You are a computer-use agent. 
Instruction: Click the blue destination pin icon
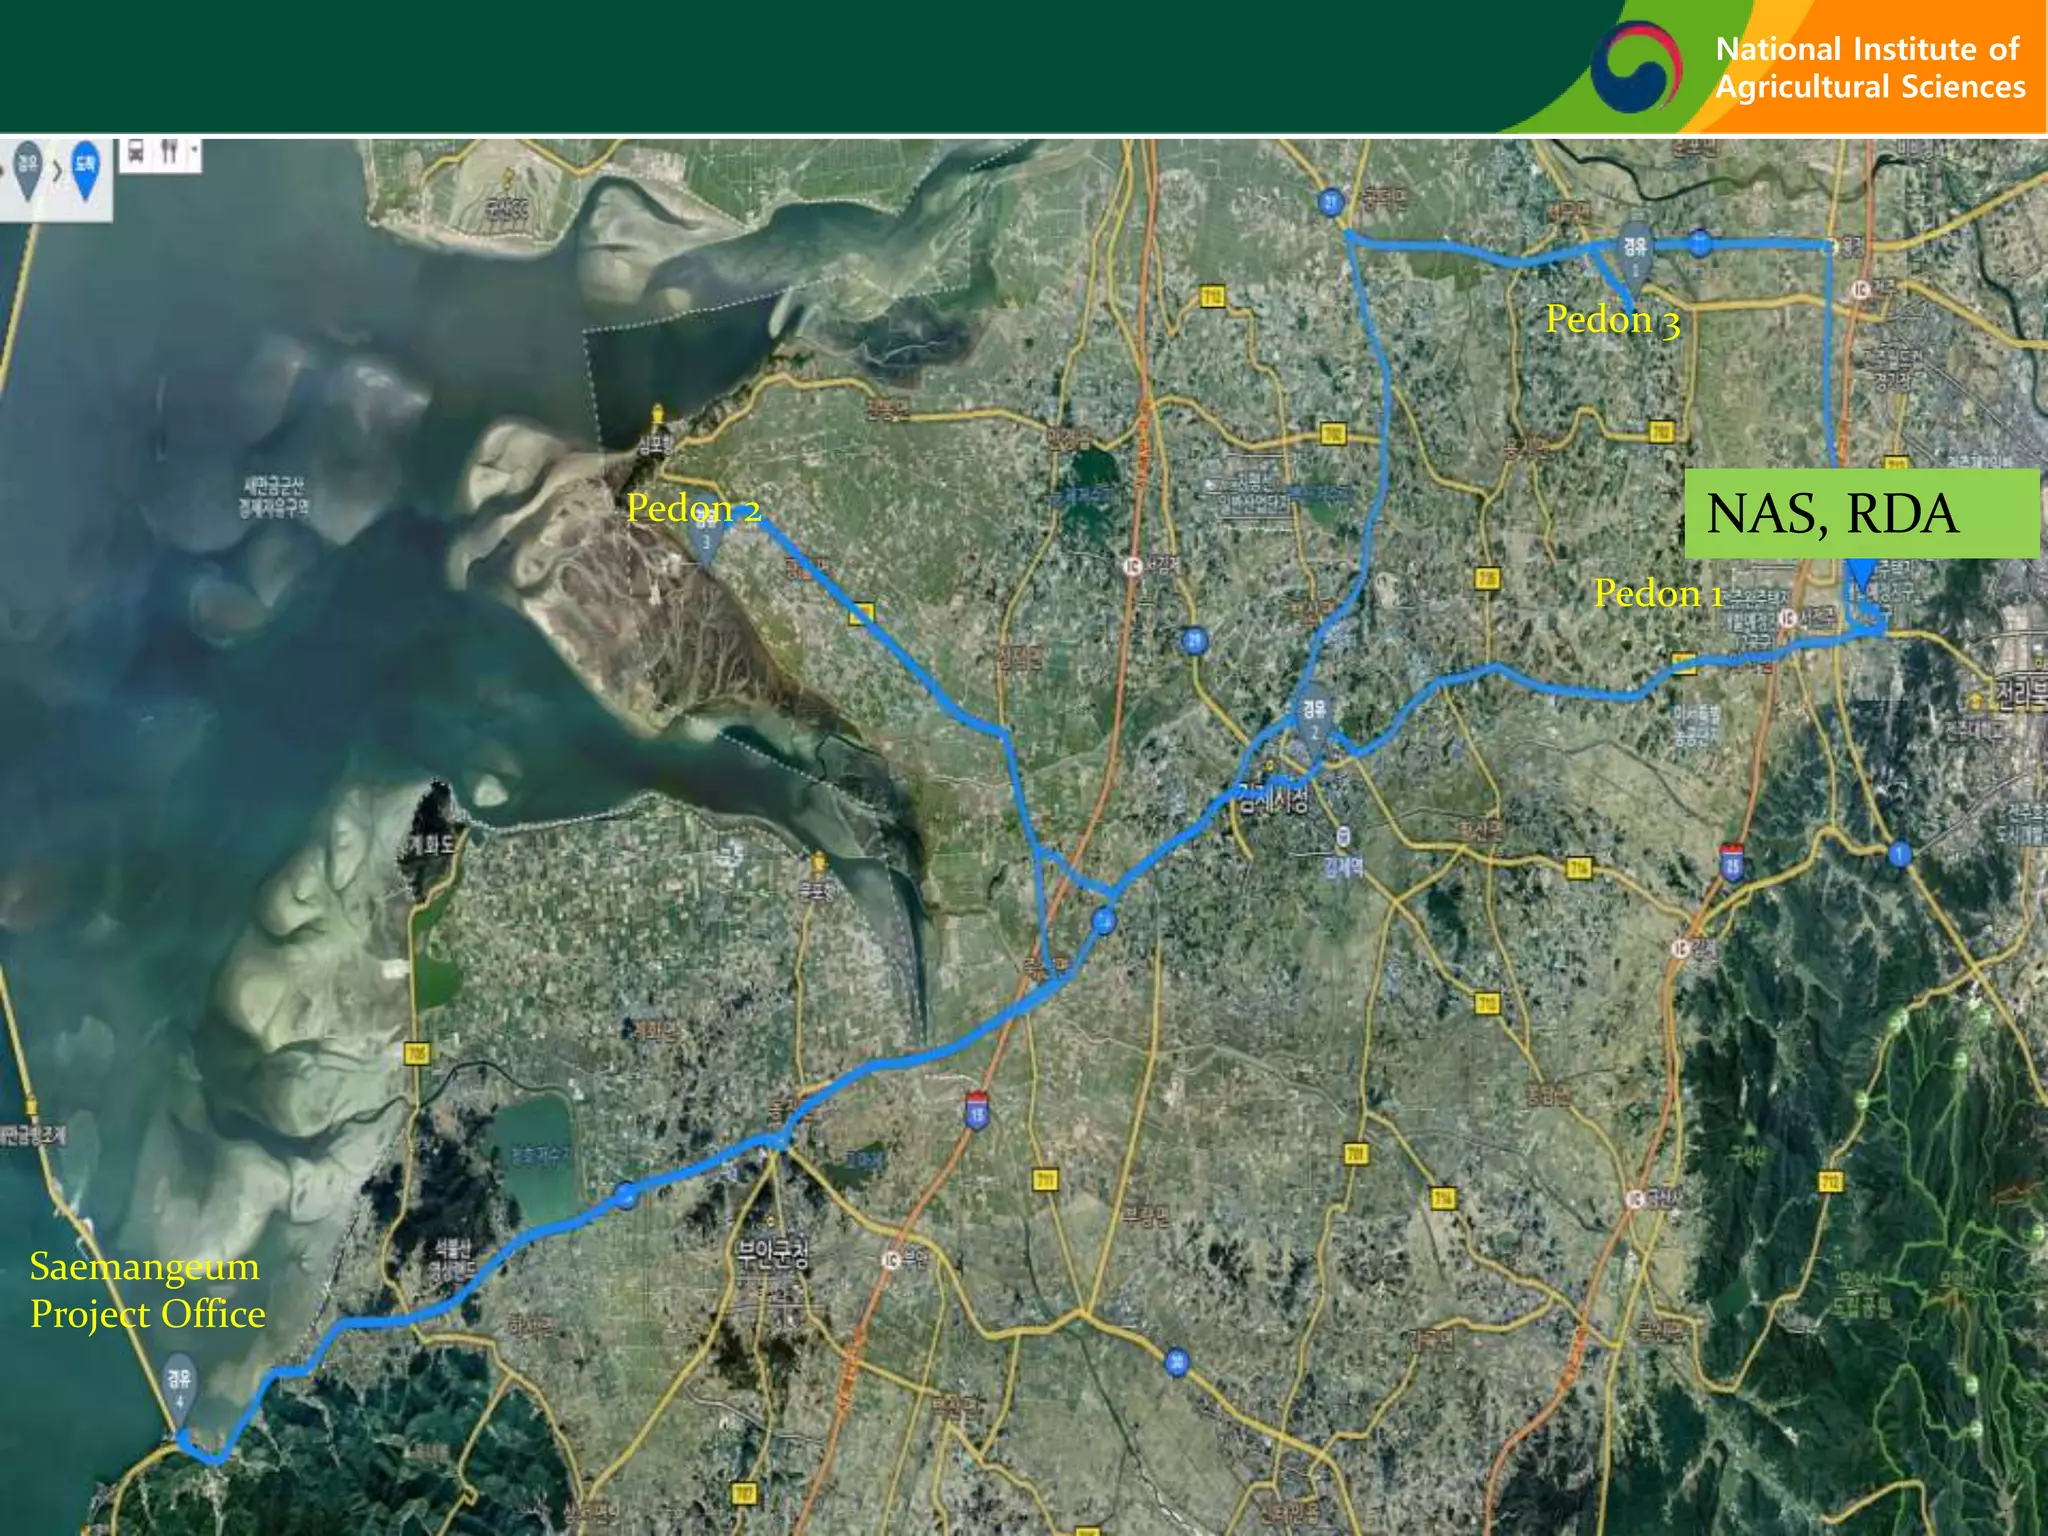click(x=85, y=170)
